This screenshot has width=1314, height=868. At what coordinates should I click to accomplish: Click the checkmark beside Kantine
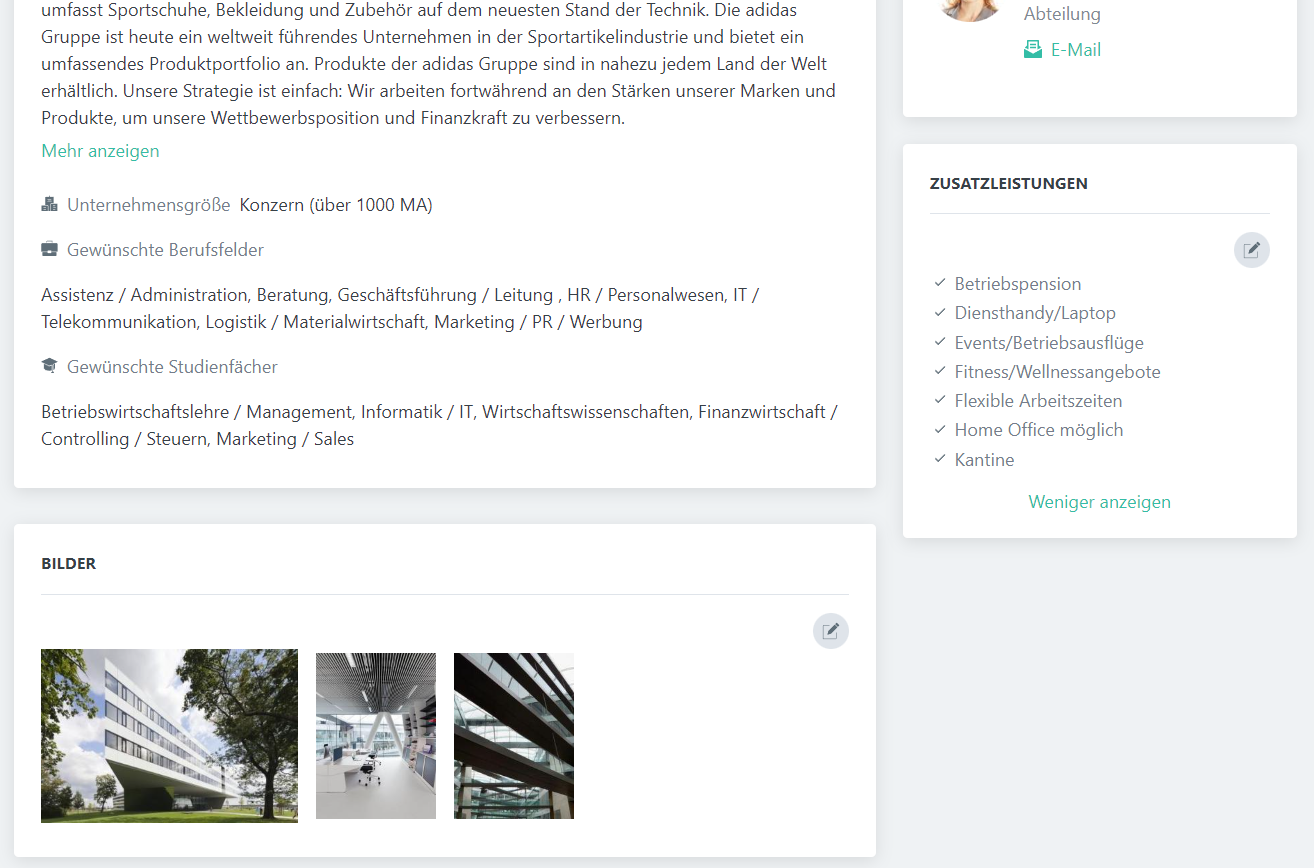pos(940,459)
